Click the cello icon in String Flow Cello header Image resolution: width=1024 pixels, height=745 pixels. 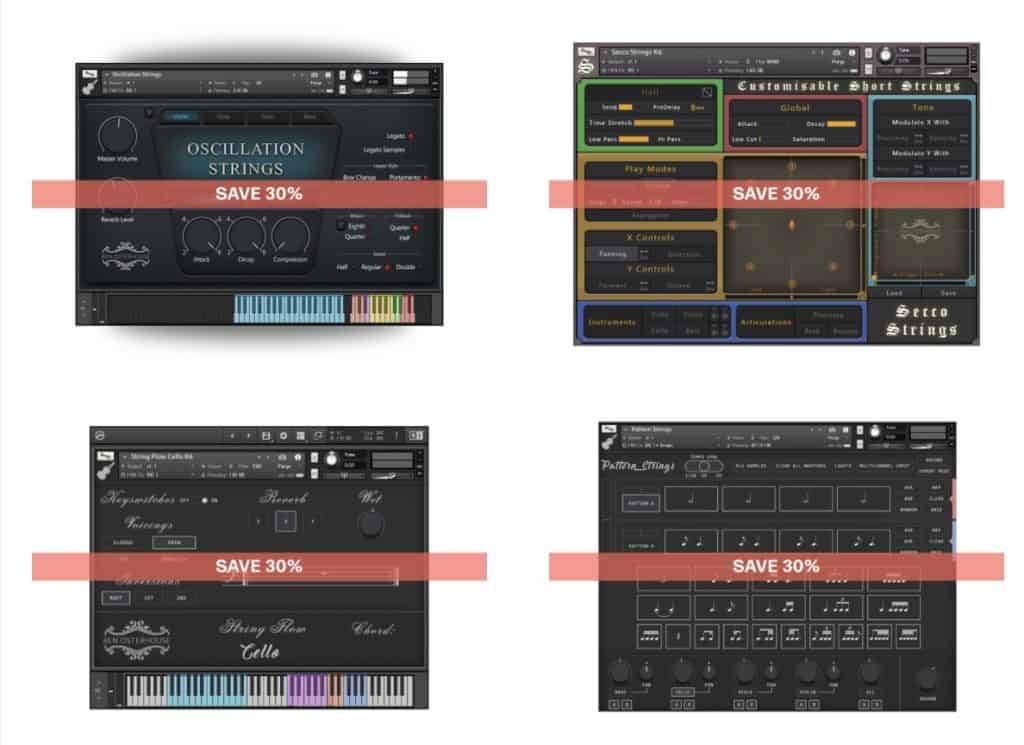pos(104,471)
